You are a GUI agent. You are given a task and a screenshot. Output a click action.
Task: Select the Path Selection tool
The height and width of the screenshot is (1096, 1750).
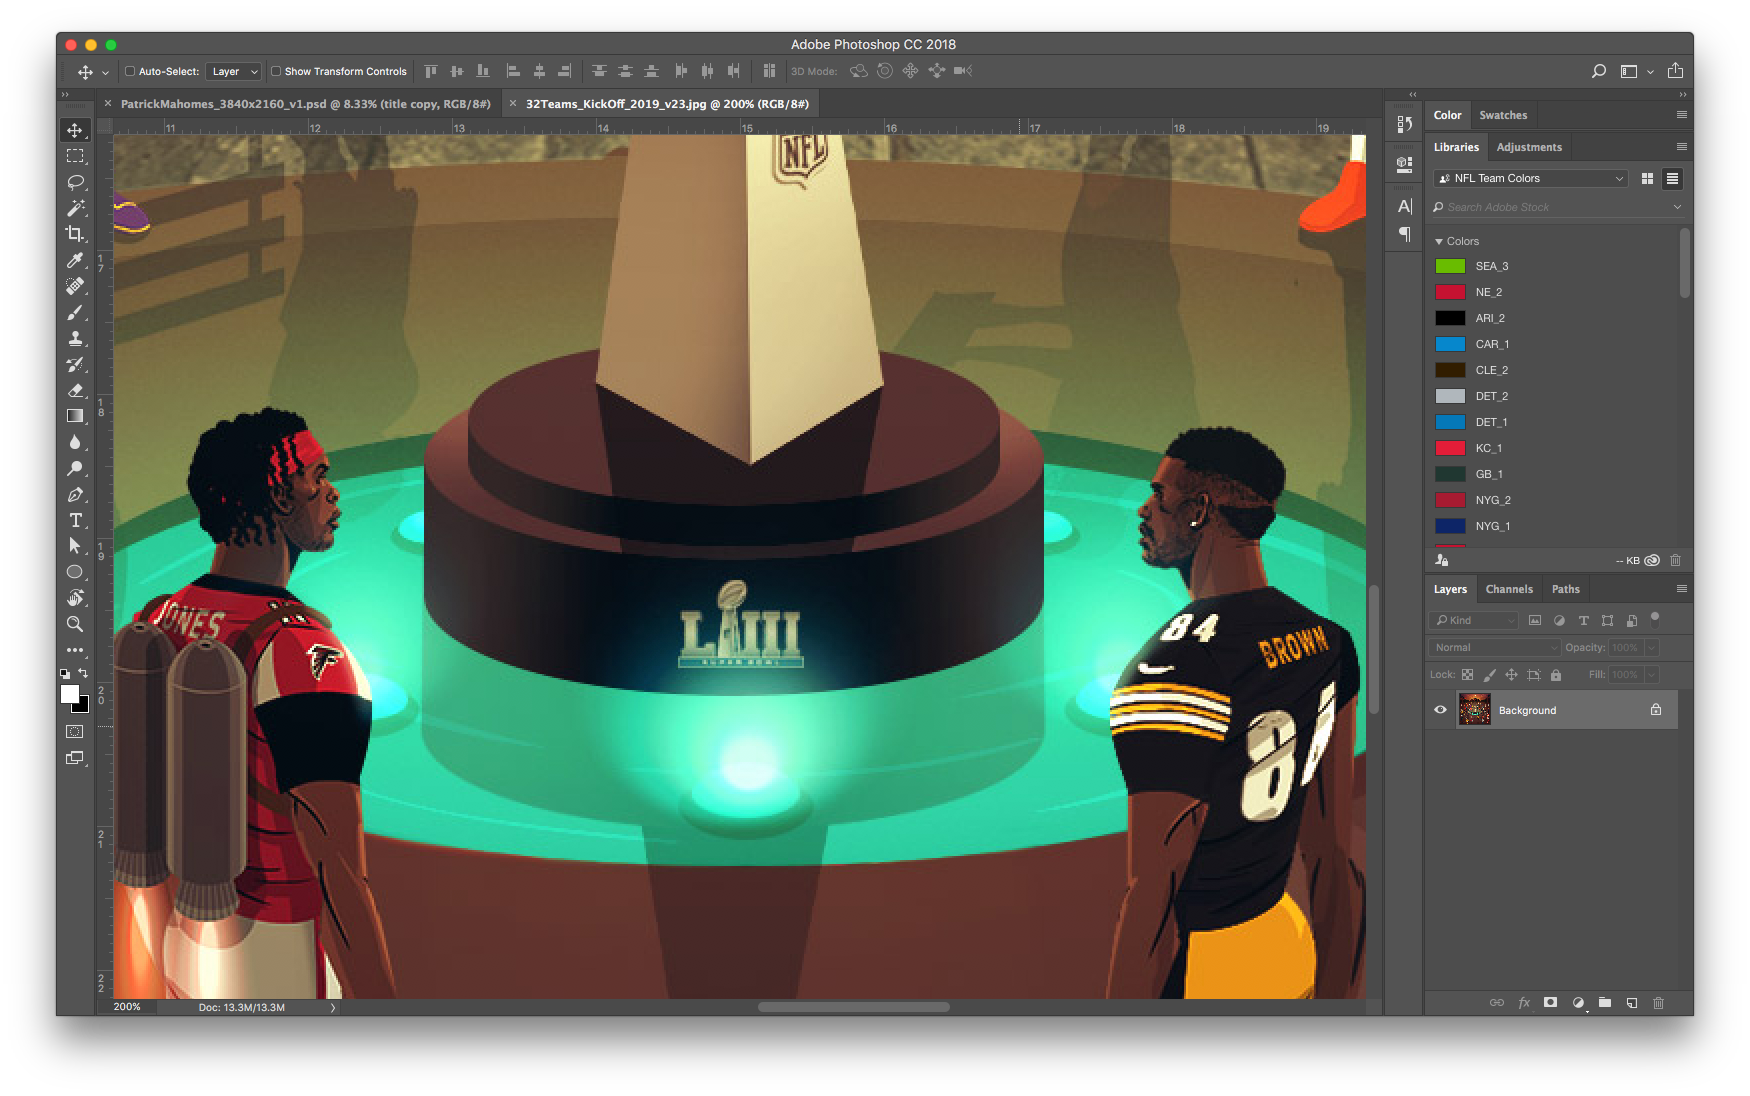pos(75,546)
